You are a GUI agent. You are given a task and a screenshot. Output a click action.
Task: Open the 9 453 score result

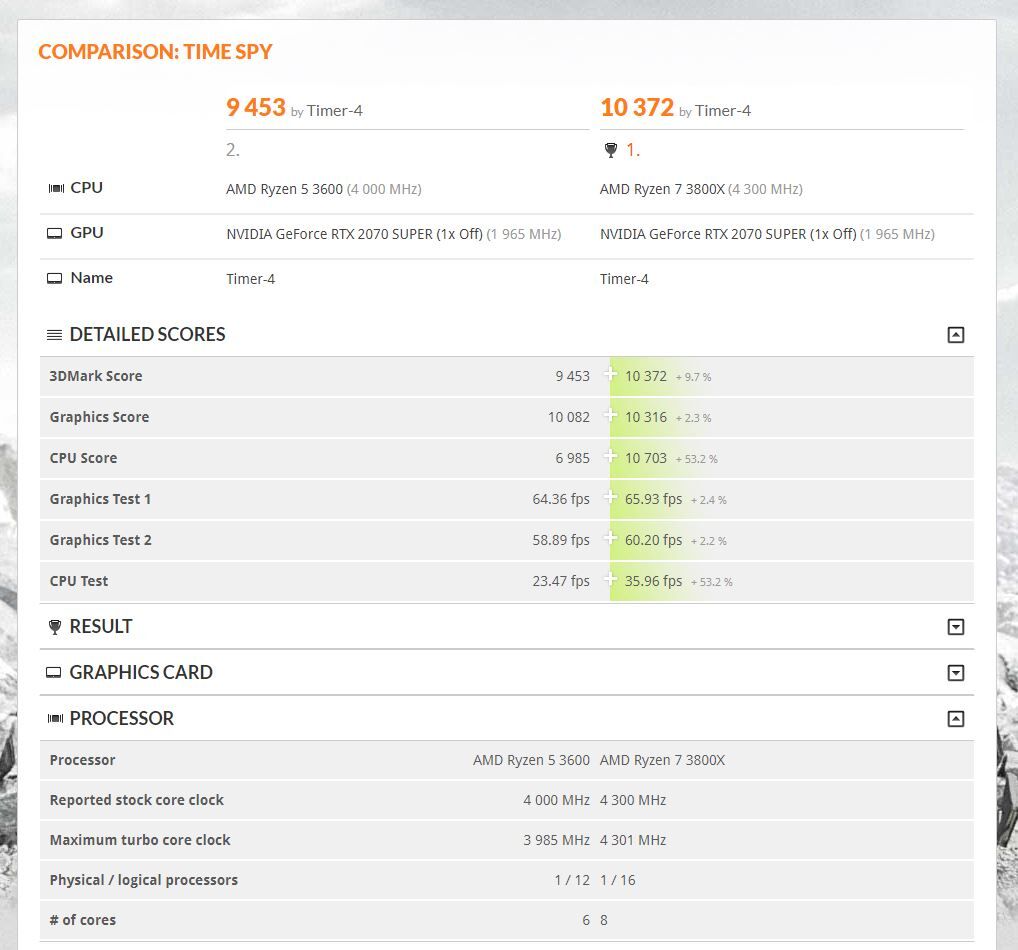click(x=255, y=107)
